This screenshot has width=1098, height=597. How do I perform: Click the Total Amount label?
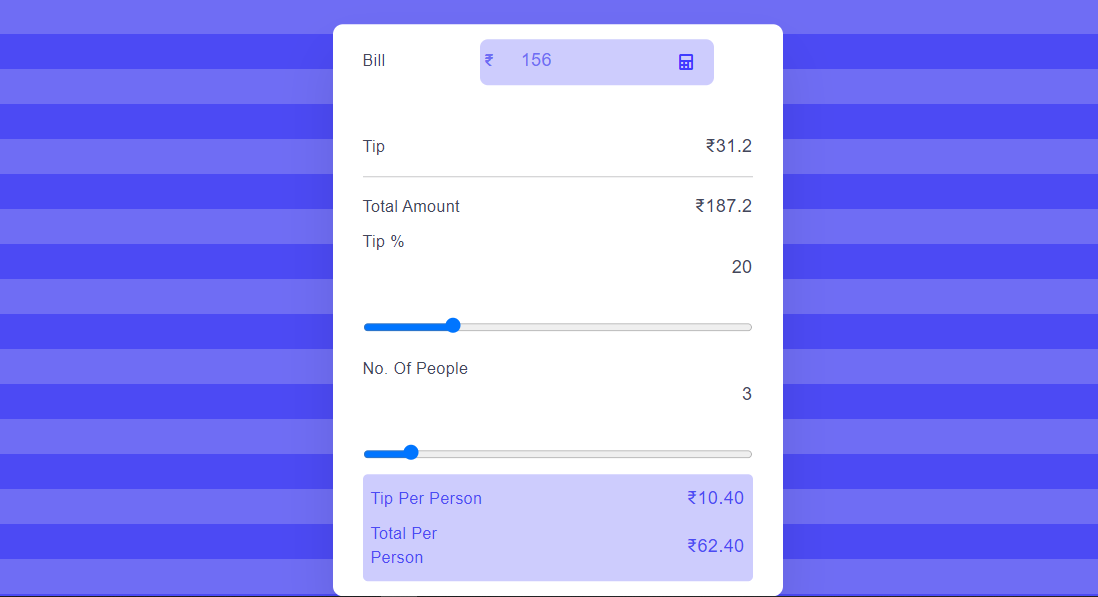[411, 206]
